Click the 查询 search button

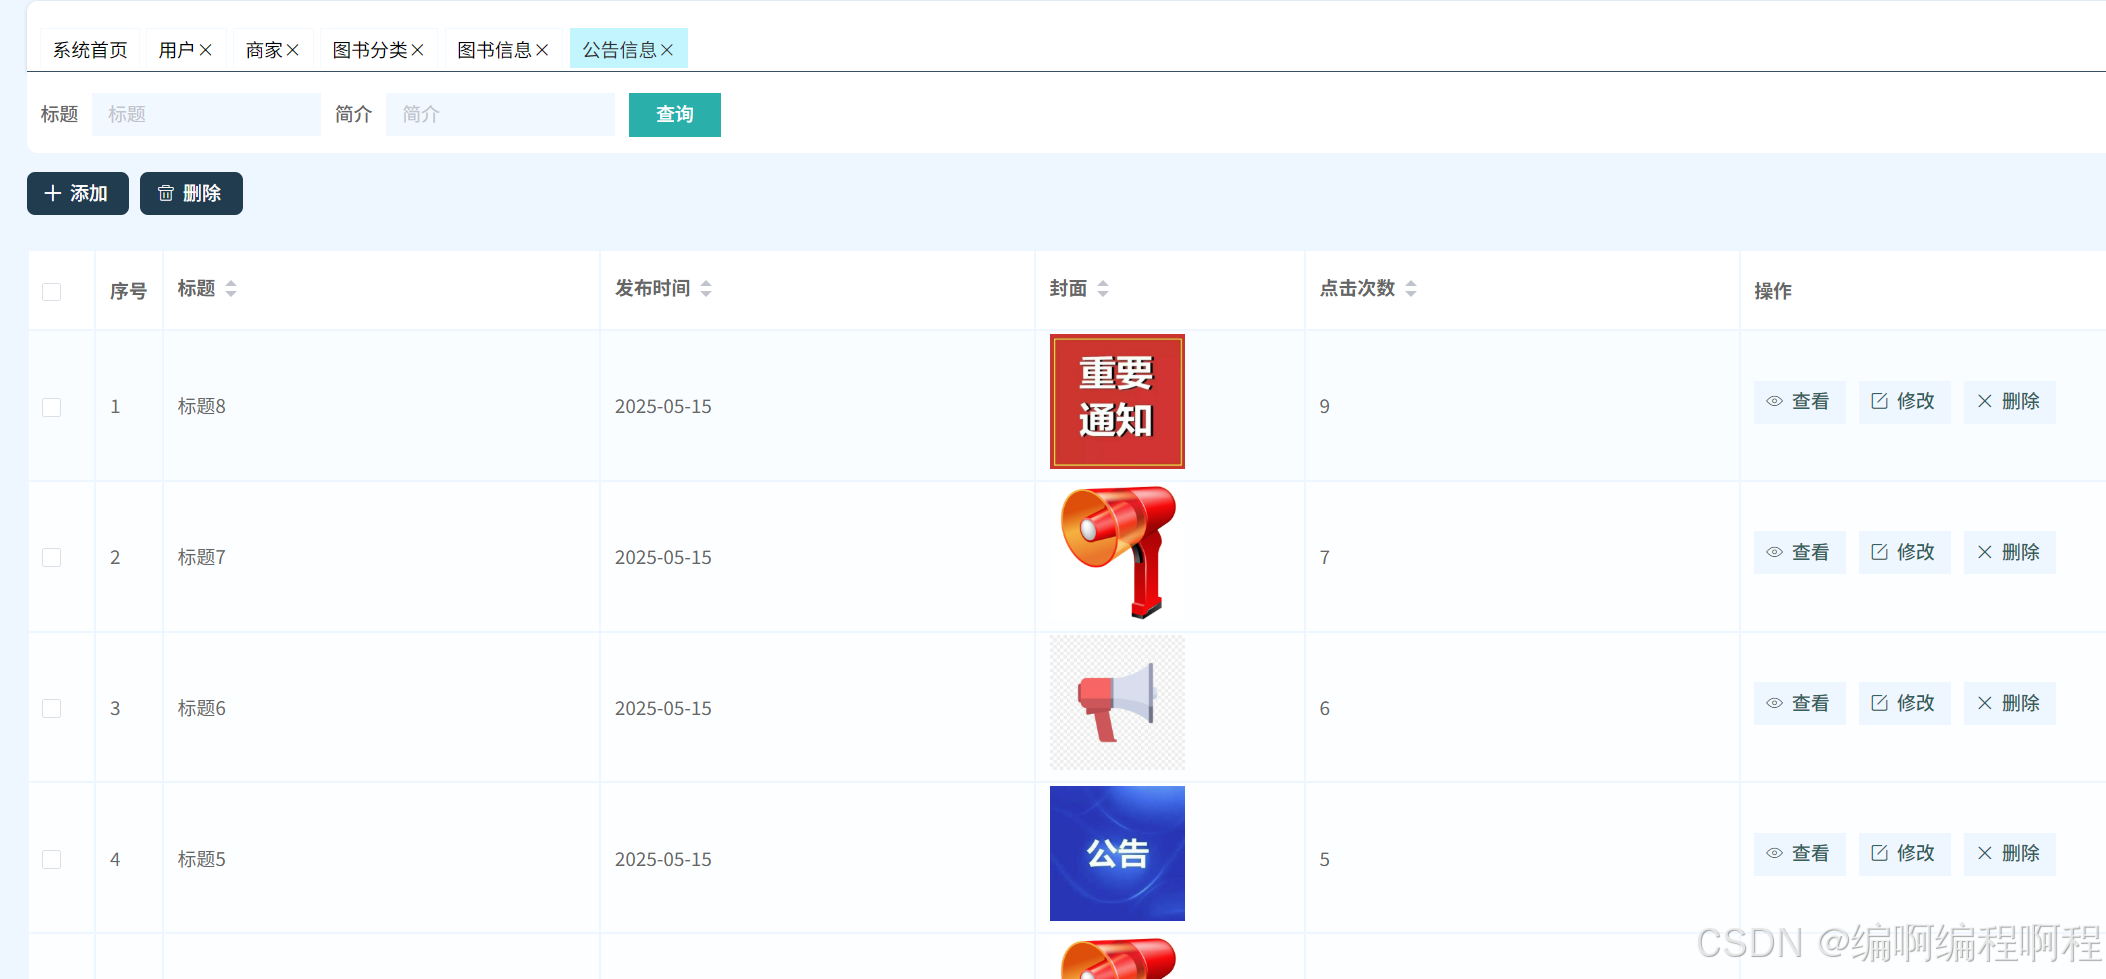pos(675,114)
